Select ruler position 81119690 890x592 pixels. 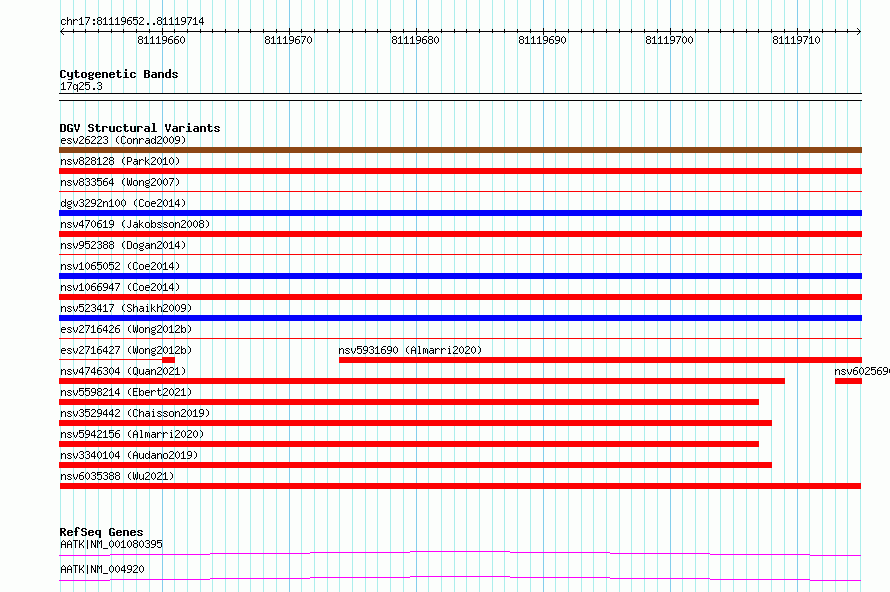pos(542,40)
